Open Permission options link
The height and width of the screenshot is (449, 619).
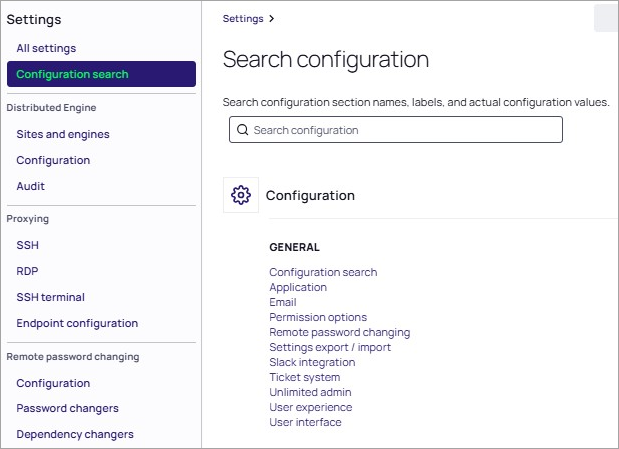tap(318, 317)
